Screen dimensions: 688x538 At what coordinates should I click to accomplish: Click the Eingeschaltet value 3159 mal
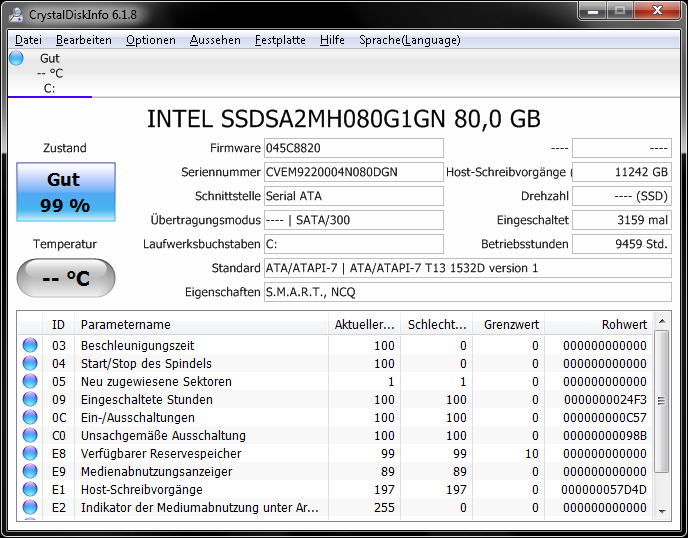tap(622, 220)
